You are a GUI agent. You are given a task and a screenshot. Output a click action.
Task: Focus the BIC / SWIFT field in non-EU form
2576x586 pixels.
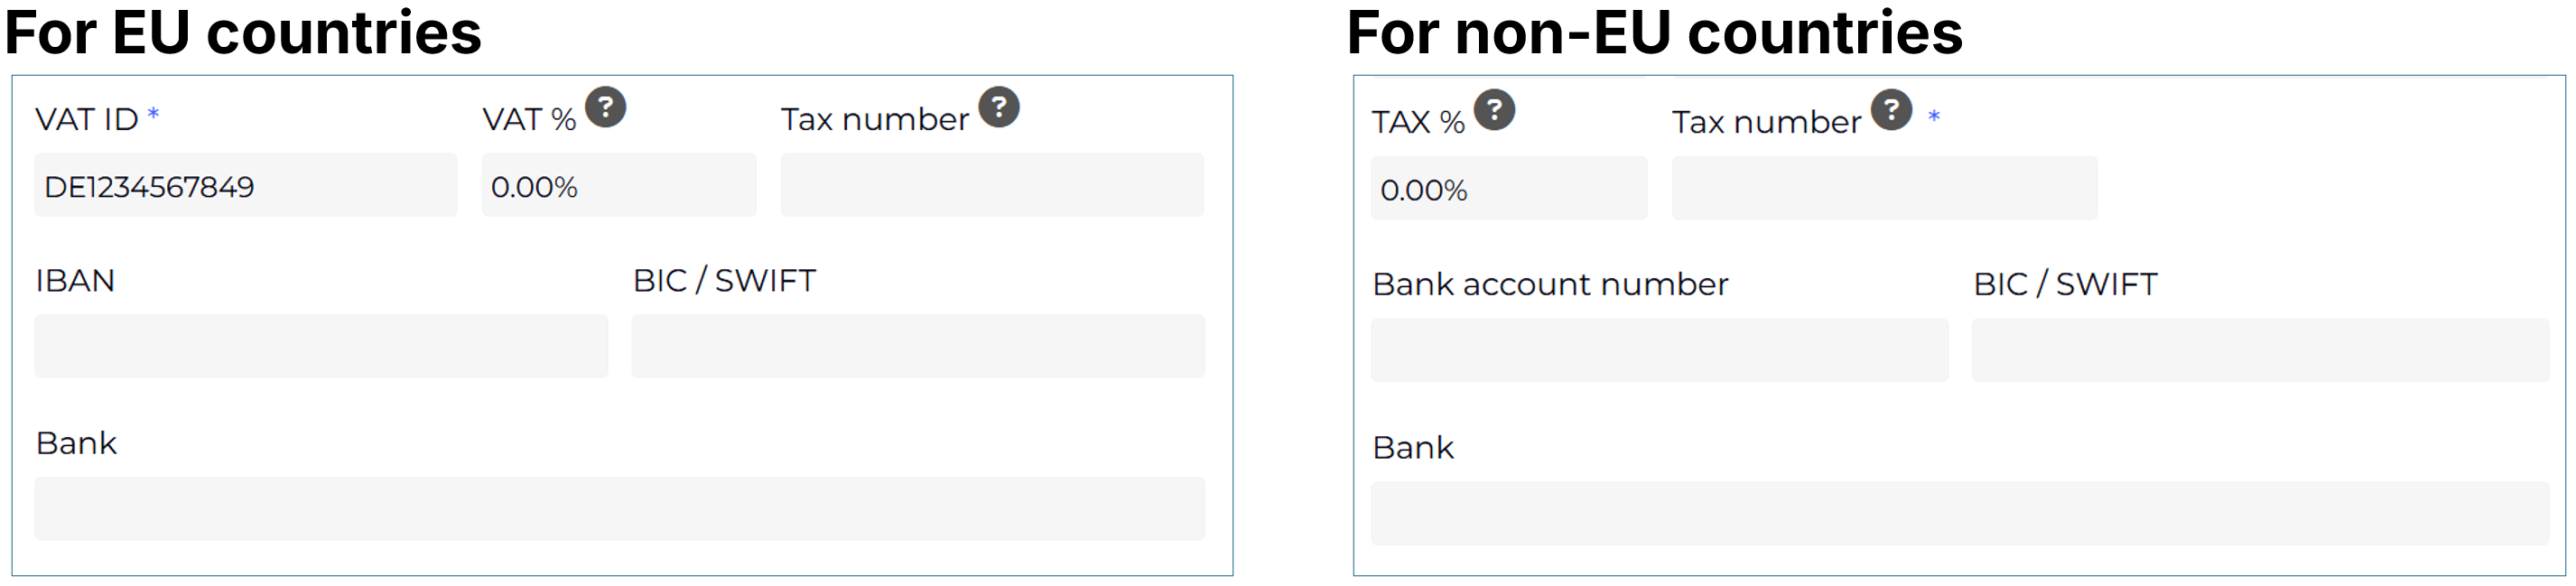click(2260, 350)
